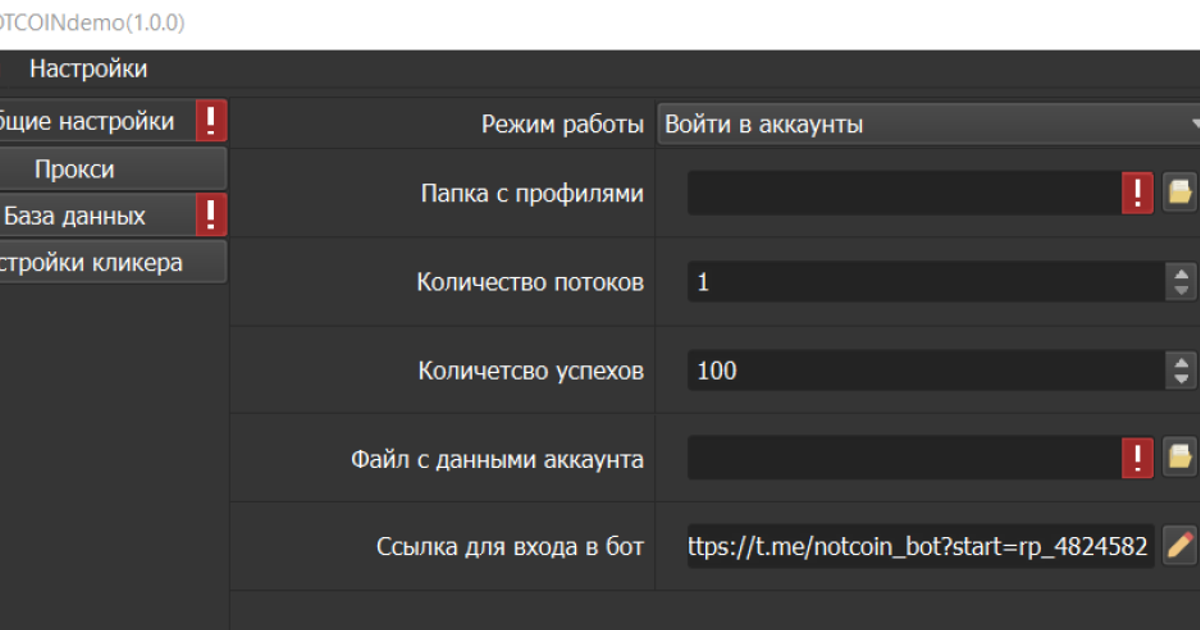Click the "Папка с профилями" label
Viewport: 1200px width, 630px height.
(532, 194)
